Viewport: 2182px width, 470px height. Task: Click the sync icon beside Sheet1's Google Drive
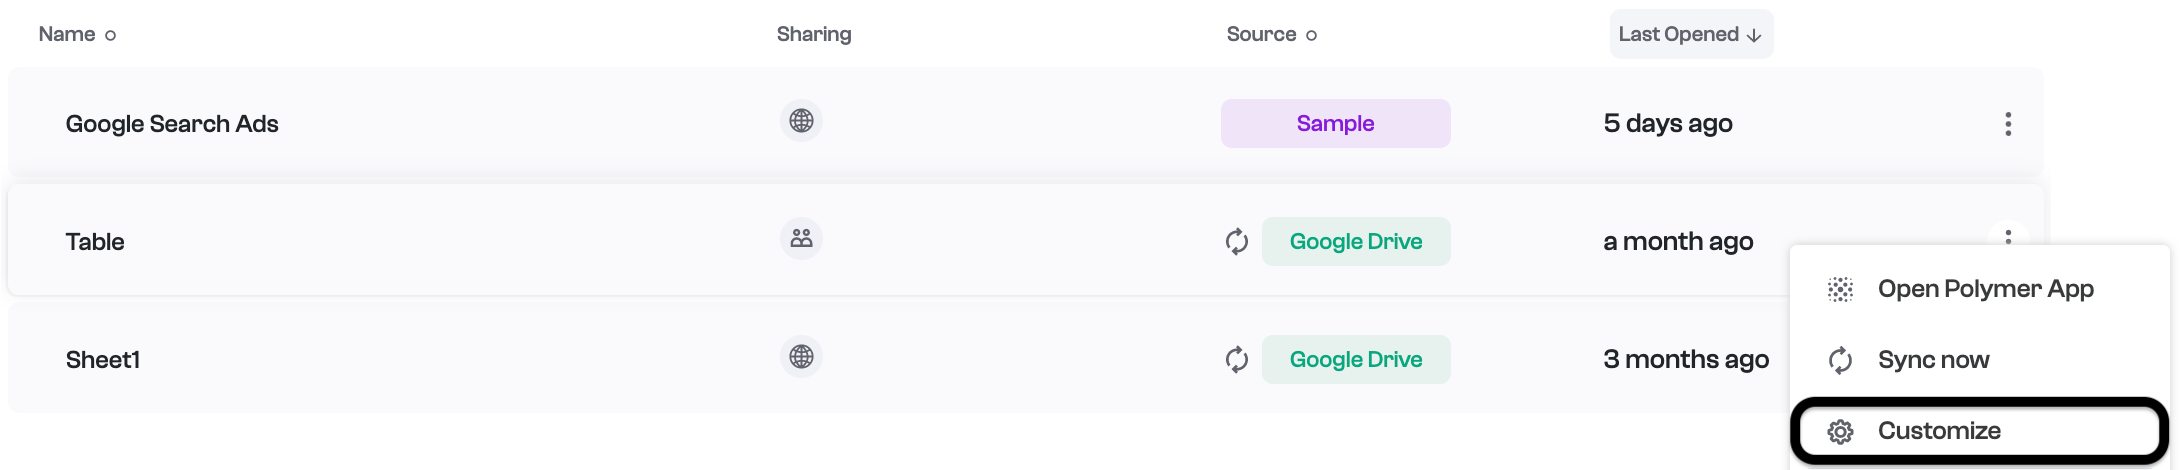(x=1237, y=360)
